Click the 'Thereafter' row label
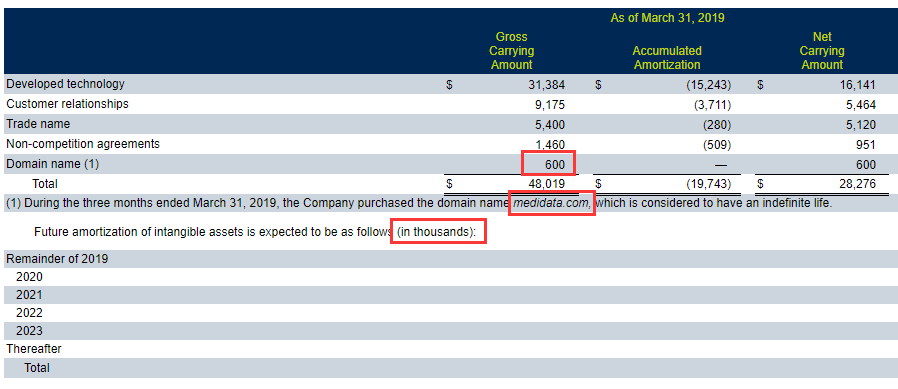 point(34,348)
